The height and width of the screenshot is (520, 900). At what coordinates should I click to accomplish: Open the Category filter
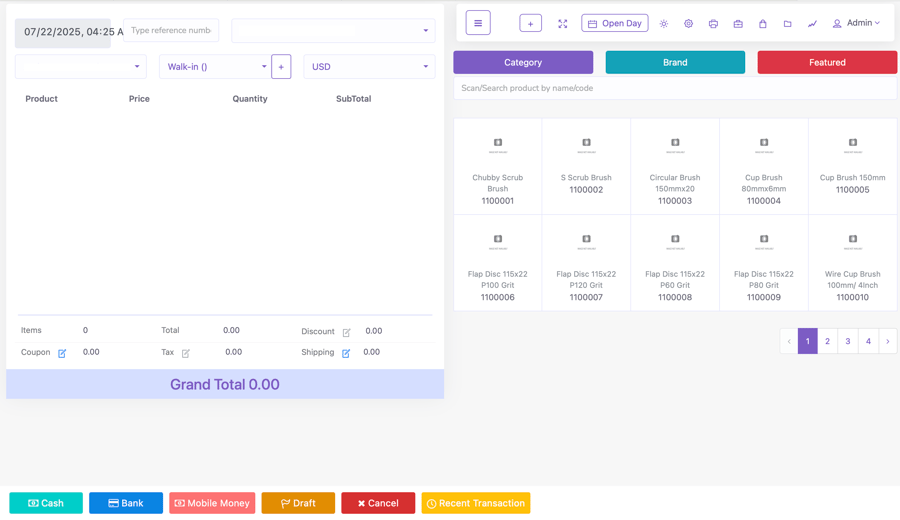tap(523, 62)
